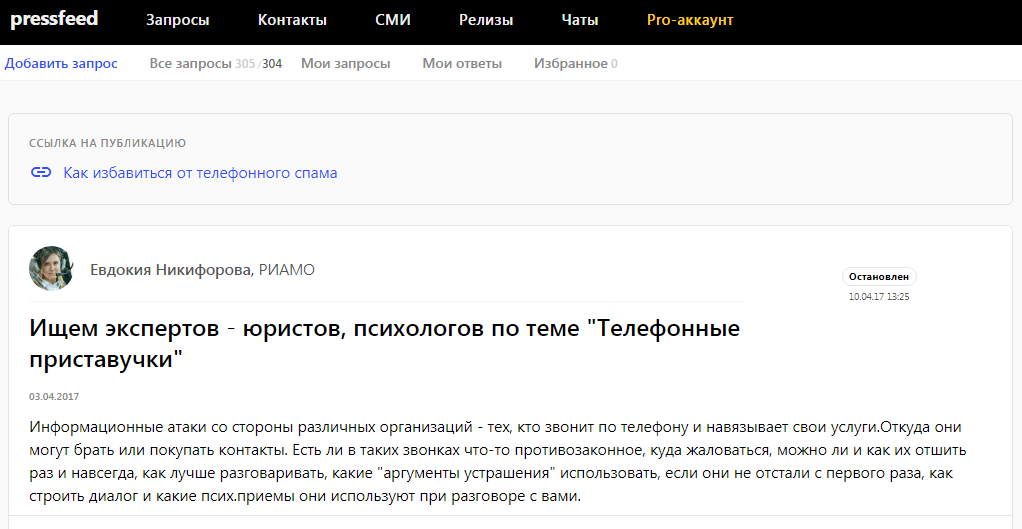Image resolution: width=1022 pixels, height=529 pixels.
Task: Select the Pro-аккаунт menu item
Action: (x=690, y=20)
